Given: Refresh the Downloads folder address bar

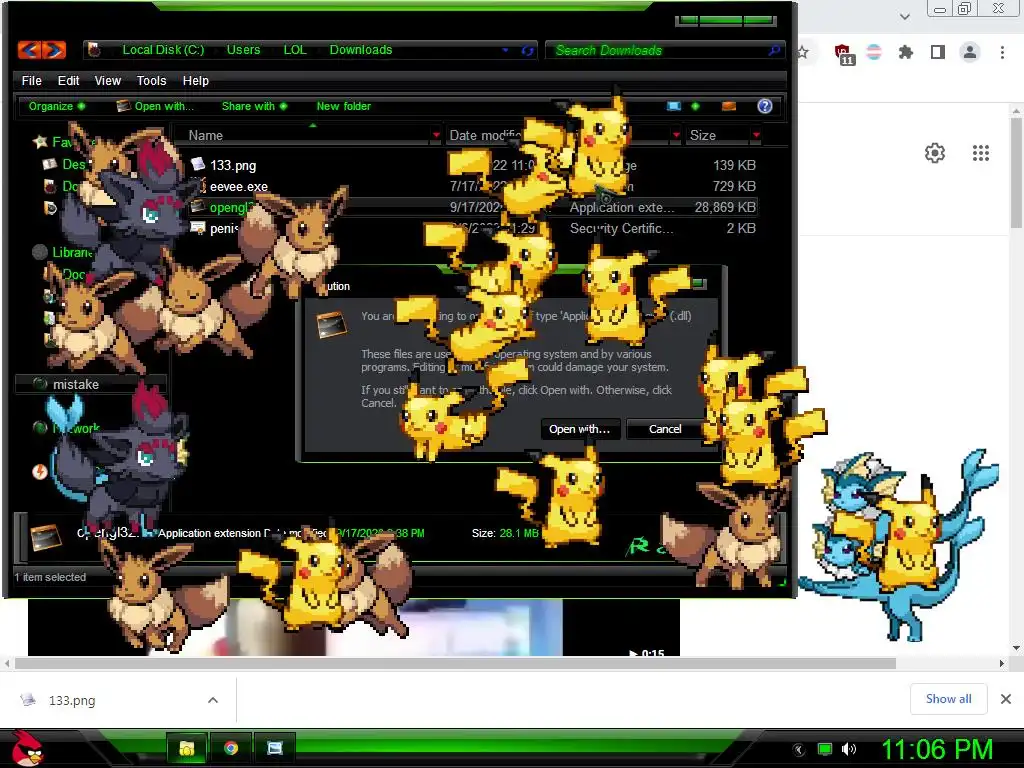Looking at the screenshot, I should point(527,50).
